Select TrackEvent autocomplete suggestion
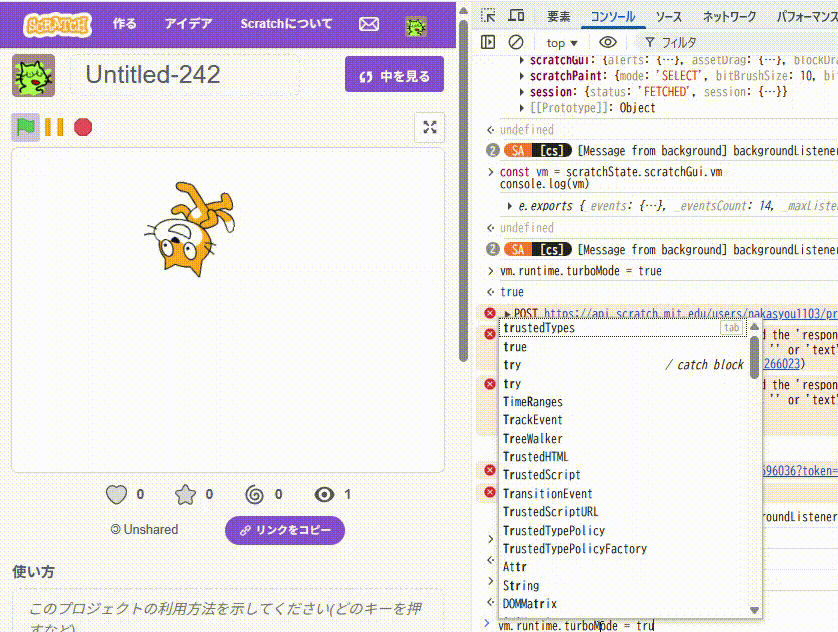 (623, 420)
